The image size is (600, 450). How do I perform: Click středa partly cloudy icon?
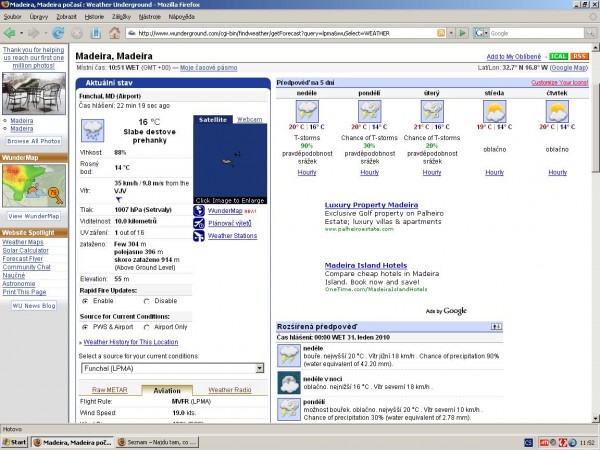[x=494, y=111]
